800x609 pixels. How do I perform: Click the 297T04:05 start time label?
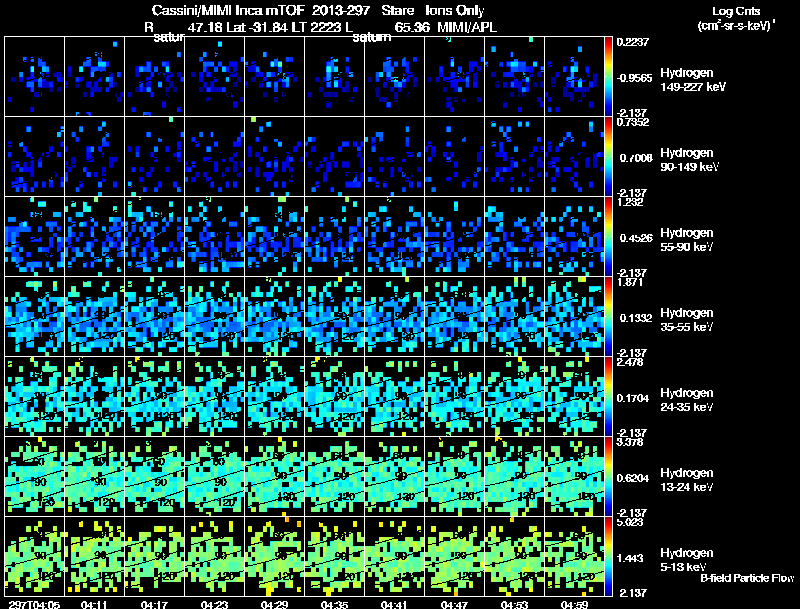pos(32,604)
